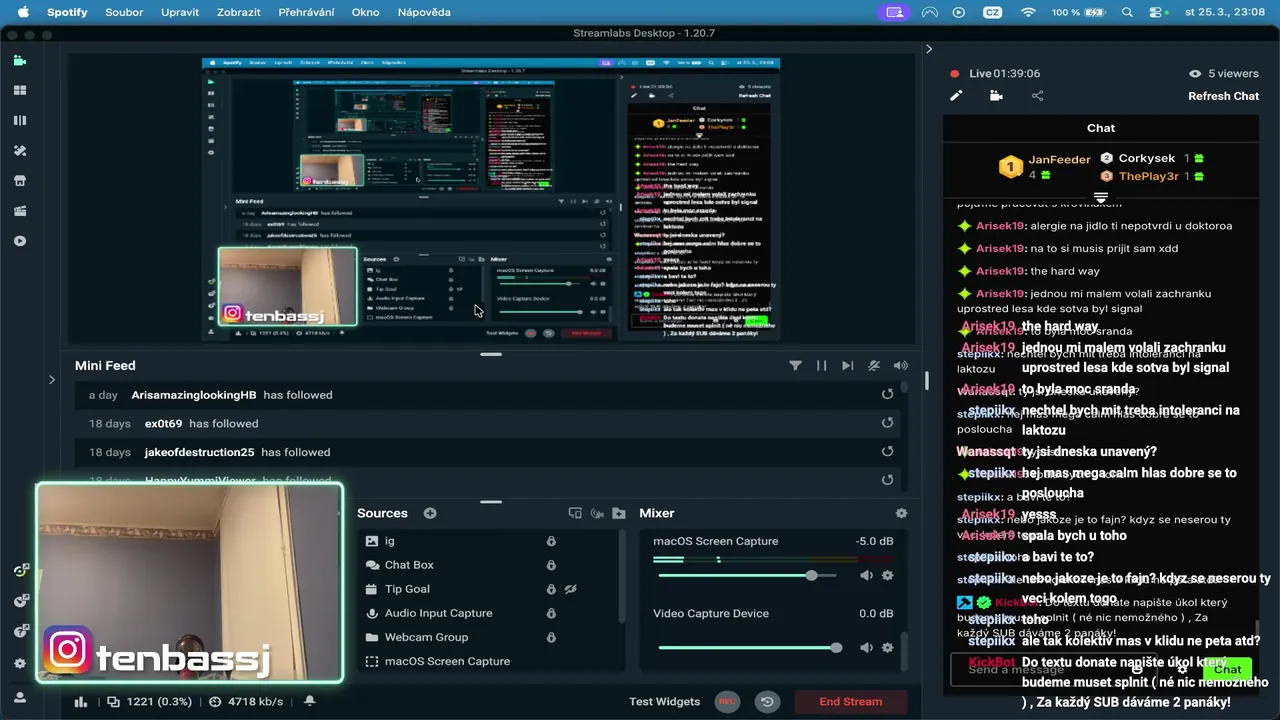
Task: Open the Nápověda menu
Action: tap(424, 12)
